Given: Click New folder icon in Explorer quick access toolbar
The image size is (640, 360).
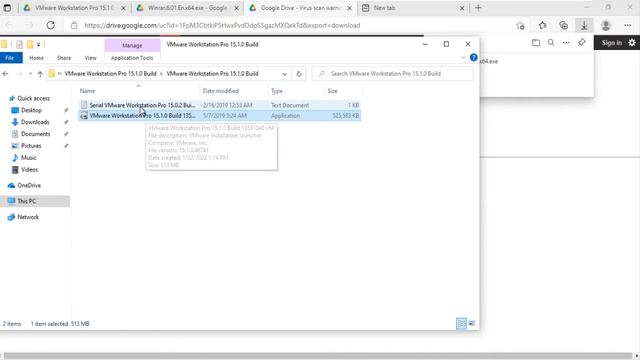Looking at the screenshot, I should [30, 44].
